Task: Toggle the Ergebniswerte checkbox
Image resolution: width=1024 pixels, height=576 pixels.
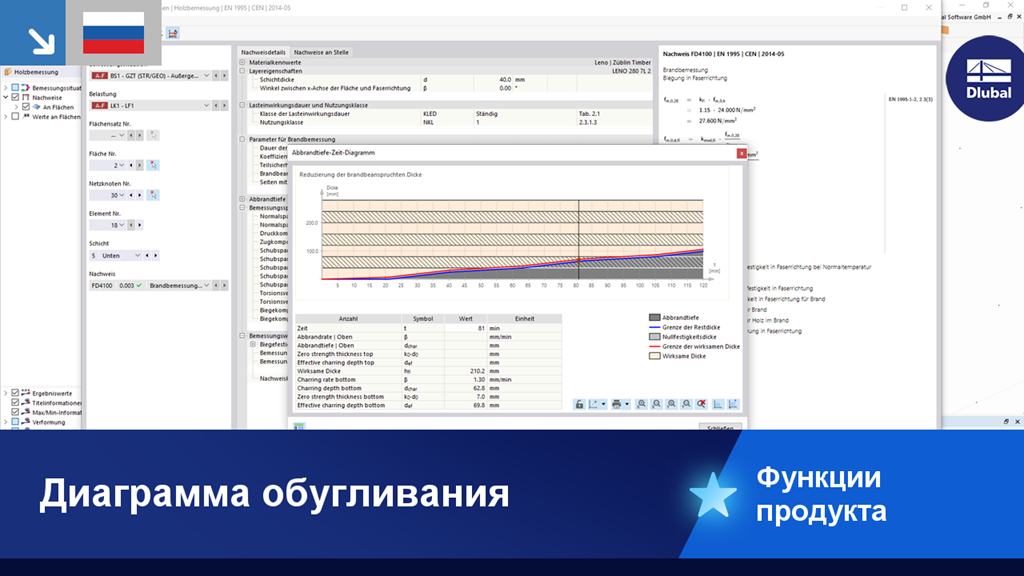Action: [15, 393]
